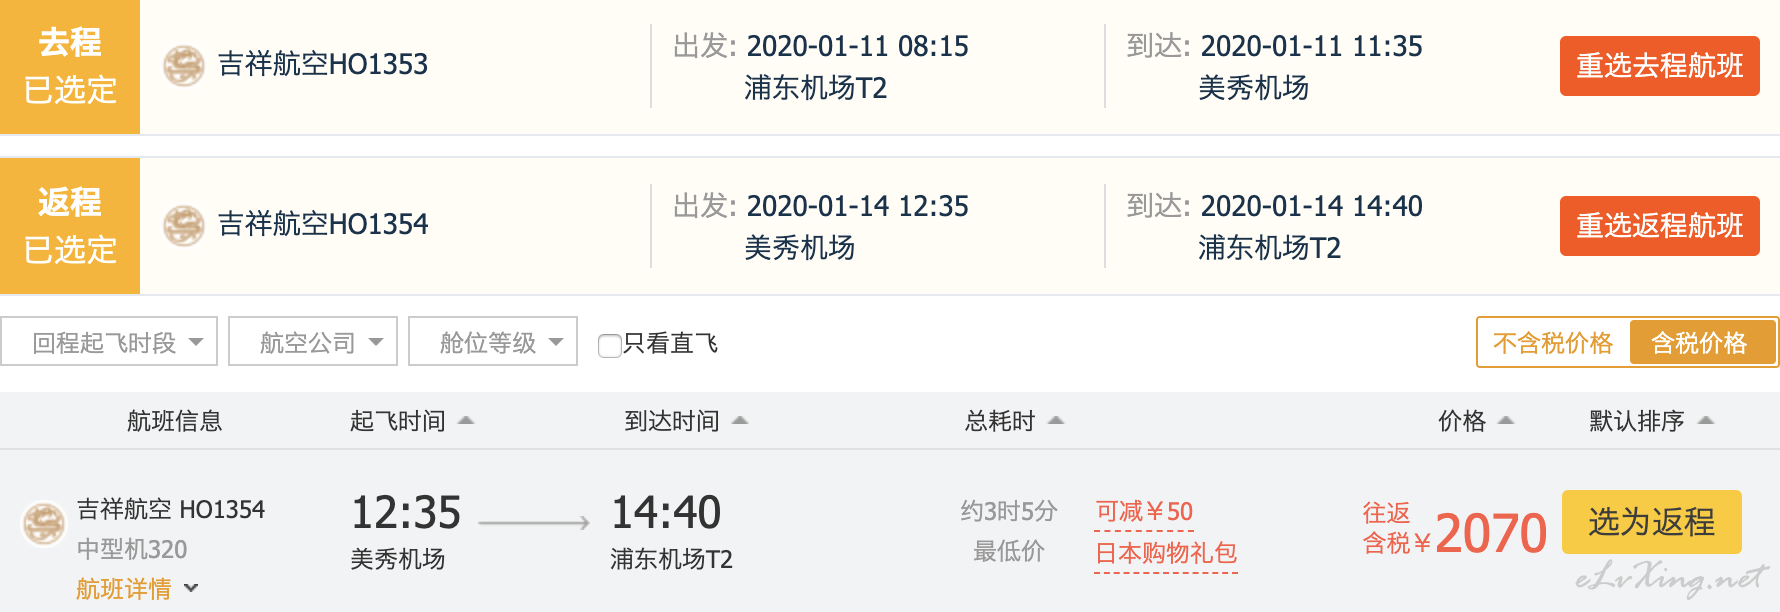This screenshot has height=612, width=1780.
Task: Switch to 不含税价格 display
Action: pyautogui.click(x=1553, y=343)
